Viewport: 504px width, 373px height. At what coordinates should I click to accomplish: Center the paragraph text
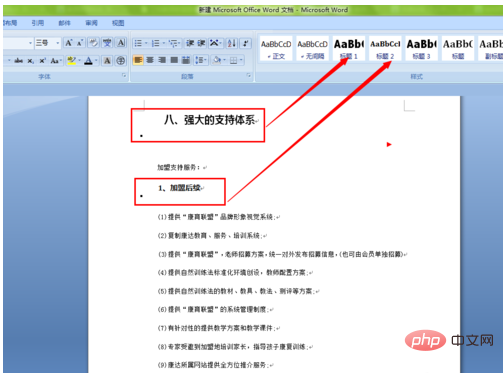(150, 60)
